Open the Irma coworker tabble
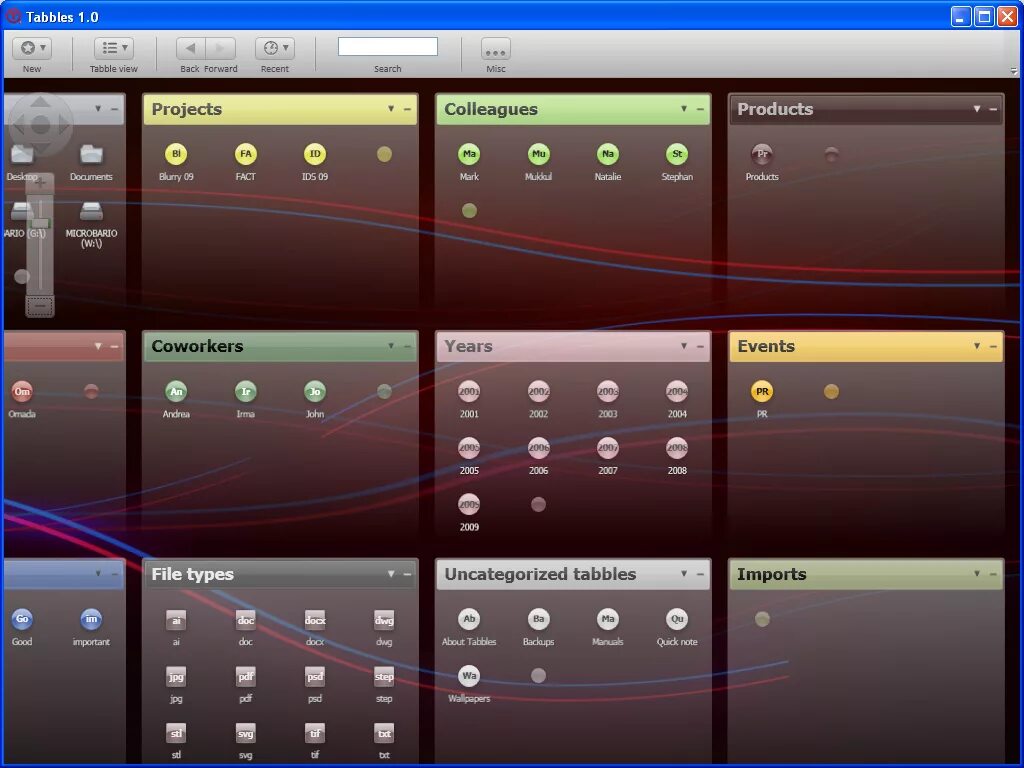The width and height of the screenshot is (1024, 768). coord(246,392)
